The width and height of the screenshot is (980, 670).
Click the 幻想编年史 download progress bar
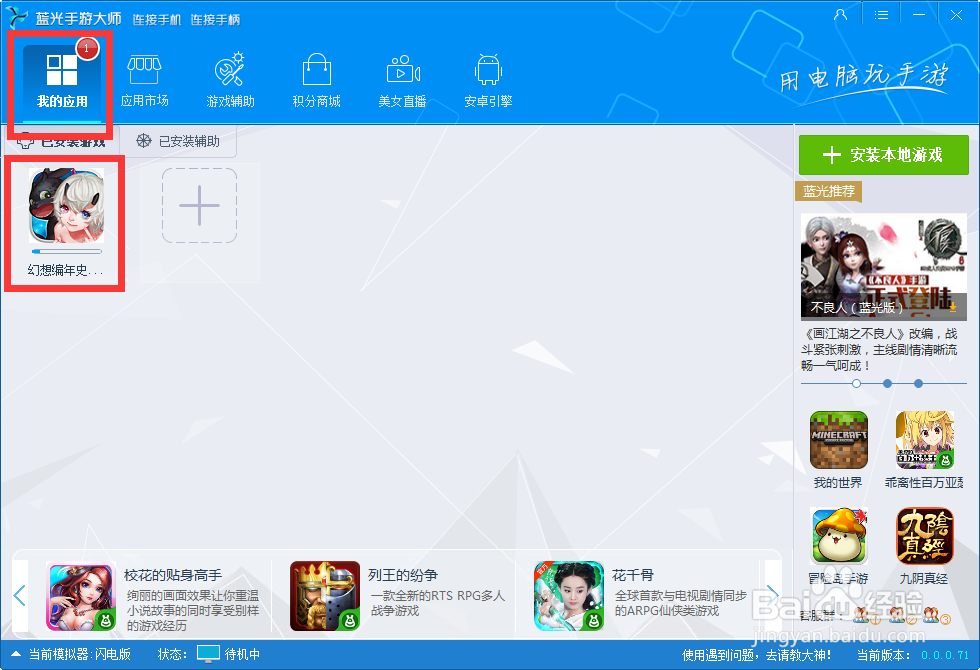[x=66, y=251]
